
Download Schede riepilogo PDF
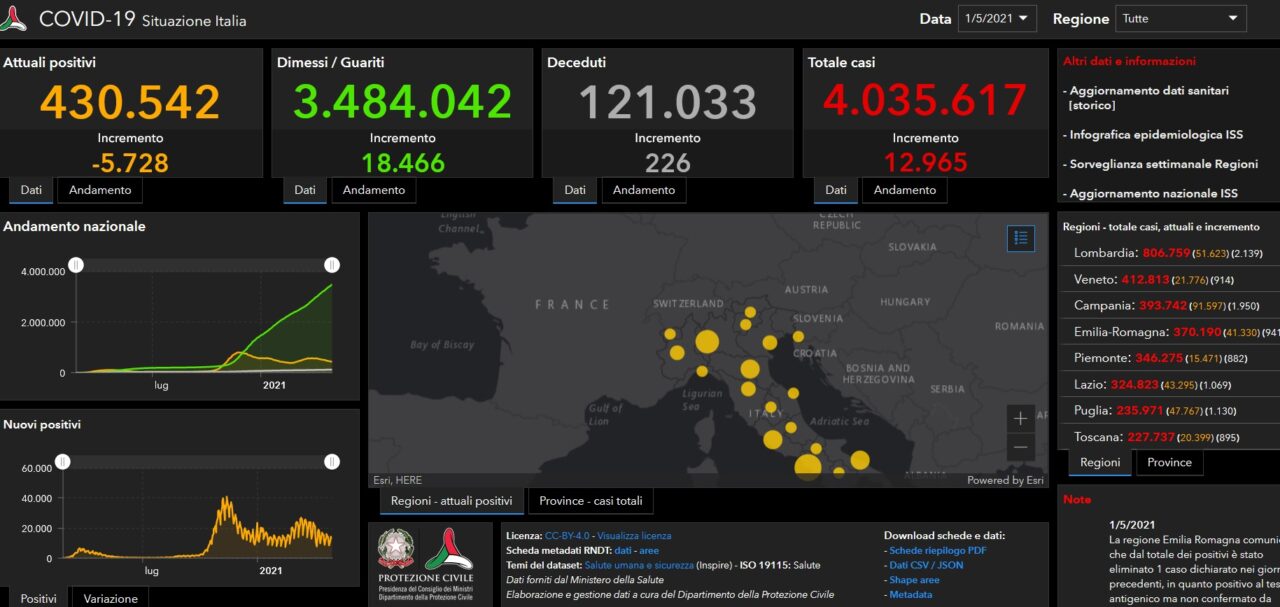pyautogui.click(x=937, y=551)
